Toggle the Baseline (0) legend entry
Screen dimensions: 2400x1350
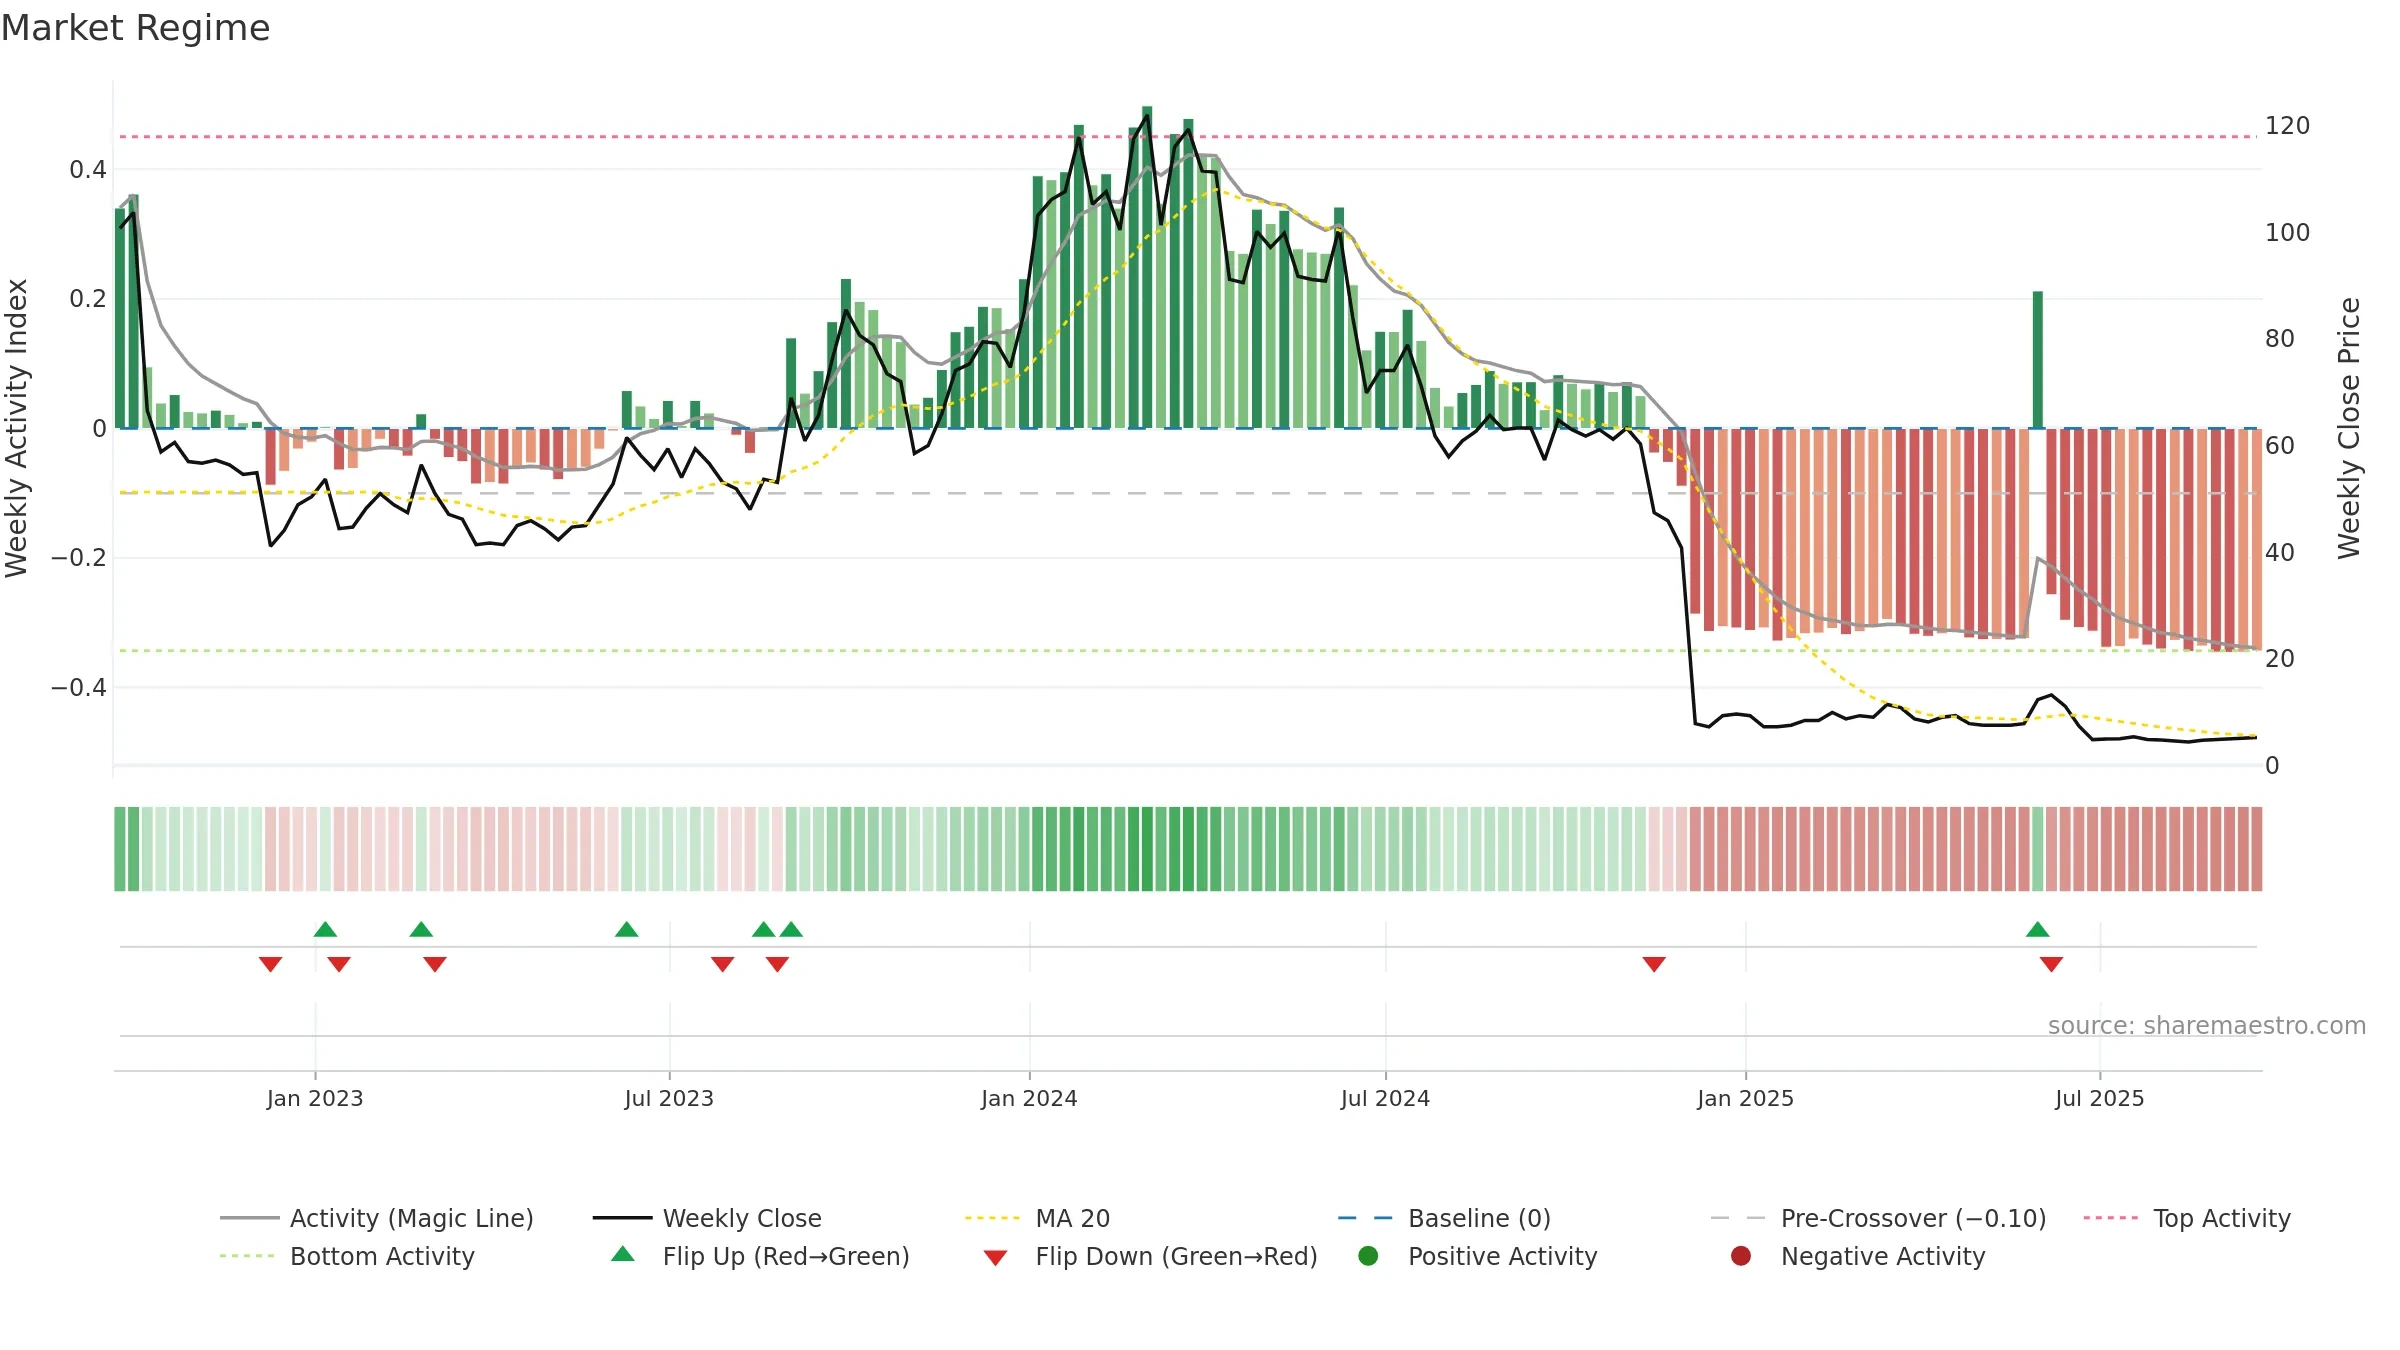1444,1218
